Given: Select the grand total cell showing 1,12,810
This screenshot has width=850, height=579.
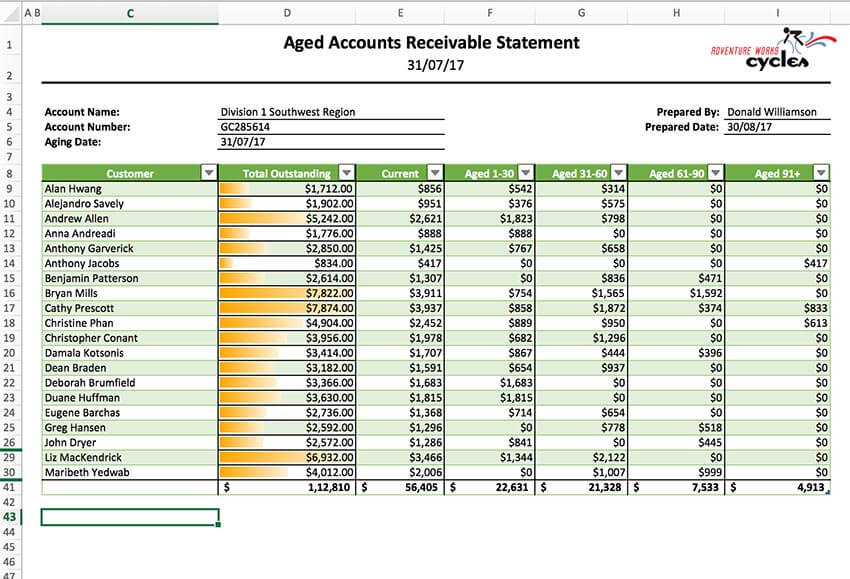Looking at the screenshot, I should coord(290,487).
